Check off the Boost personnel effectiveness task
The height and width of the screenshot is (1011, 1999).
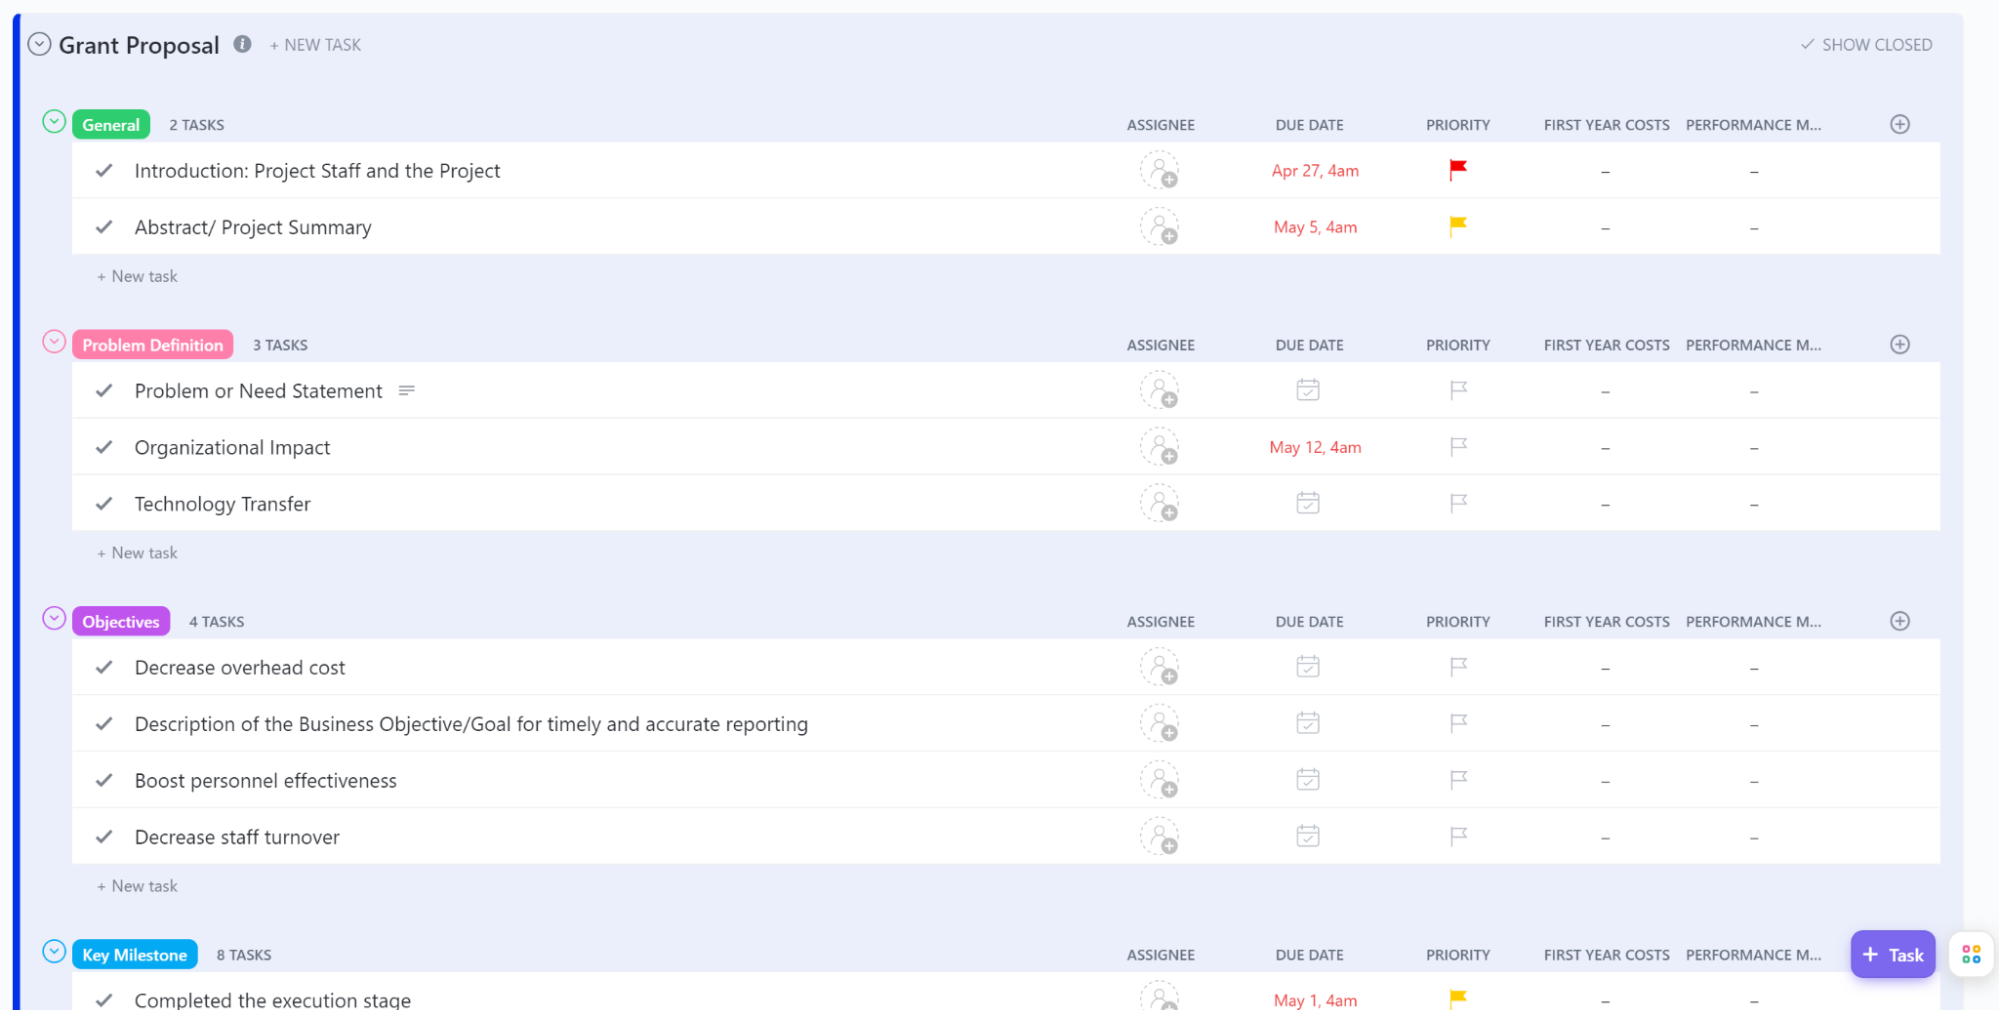point(104,780)
